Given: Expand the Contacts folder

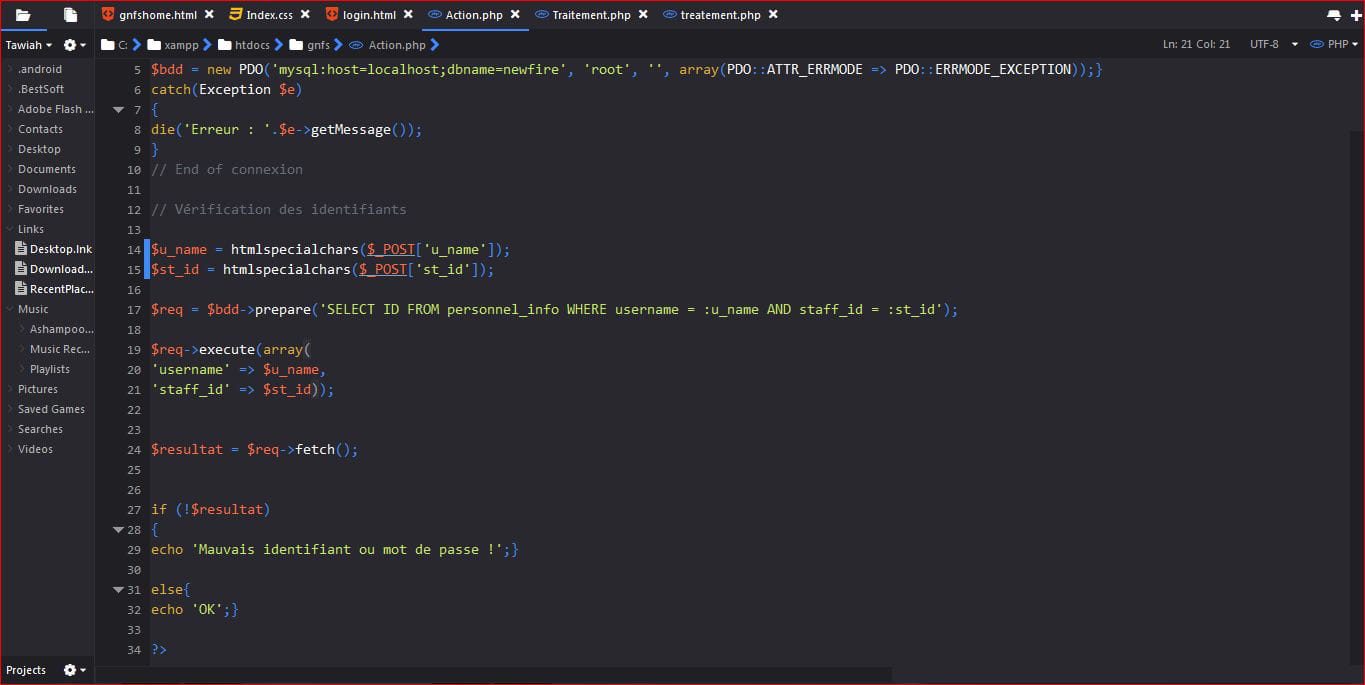Looking at the screenshot, I should pyautogui.click(x=10, y=129).
